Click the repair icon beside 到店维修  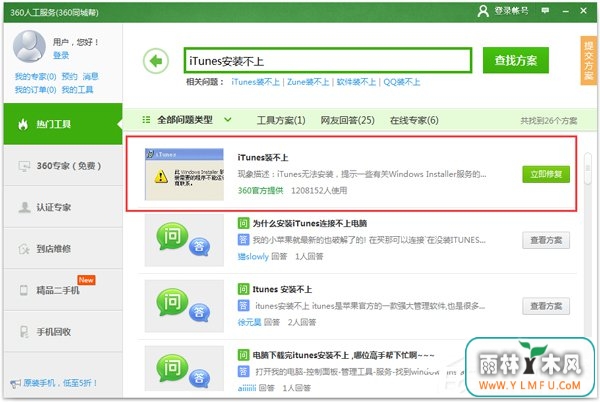[x=24, y=249]
